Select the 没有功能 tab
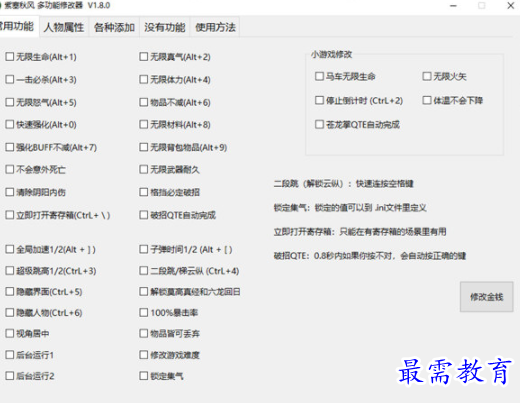520x403 pixels. [164, 27]
